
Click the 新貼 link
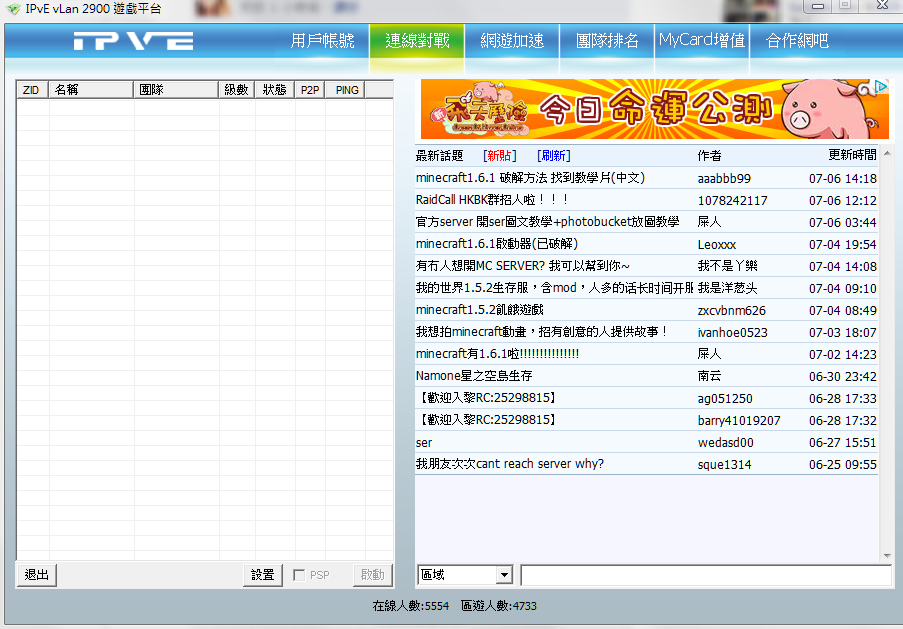pos(499,156)
